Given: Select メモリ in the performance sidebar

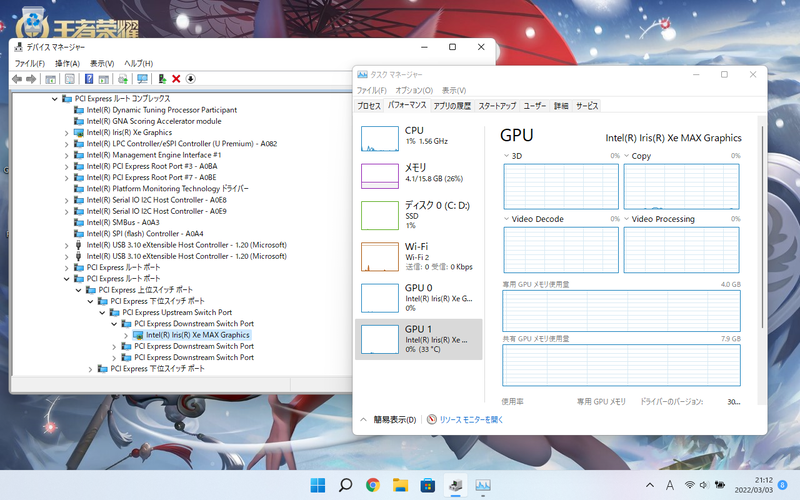Looking at the screenshot, I should coord(418,176).
